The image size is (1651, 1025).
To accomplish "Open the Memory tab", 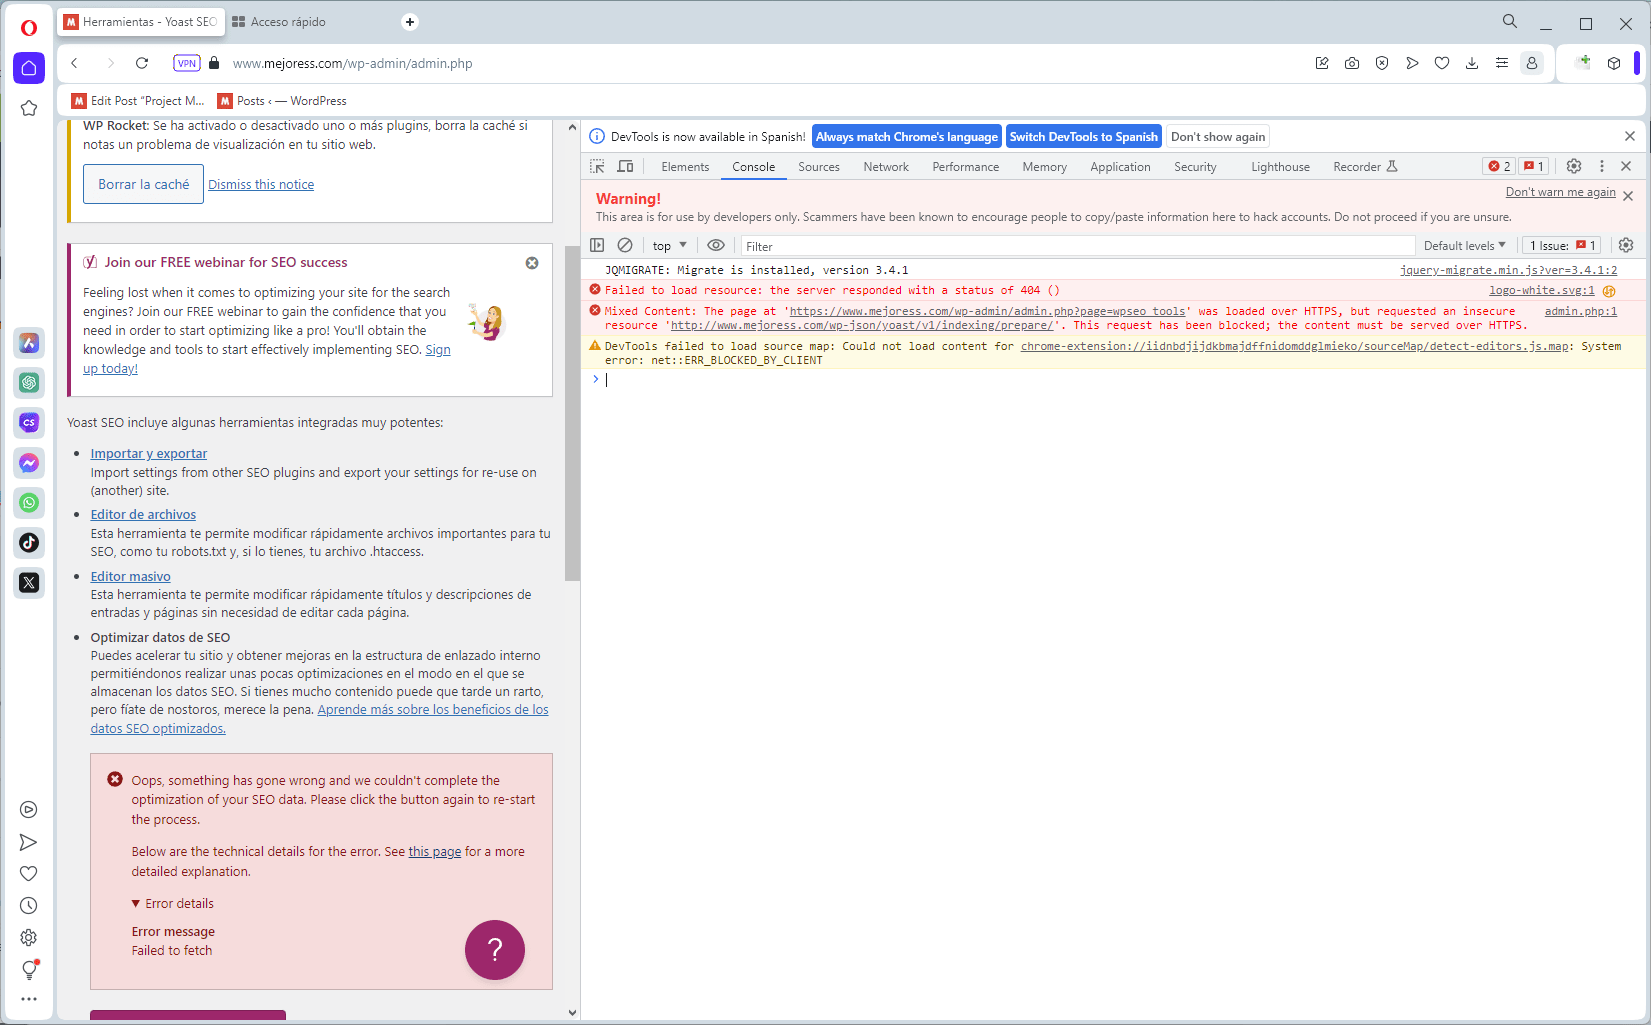I will pyautogui.click(x=1044, y=167).
